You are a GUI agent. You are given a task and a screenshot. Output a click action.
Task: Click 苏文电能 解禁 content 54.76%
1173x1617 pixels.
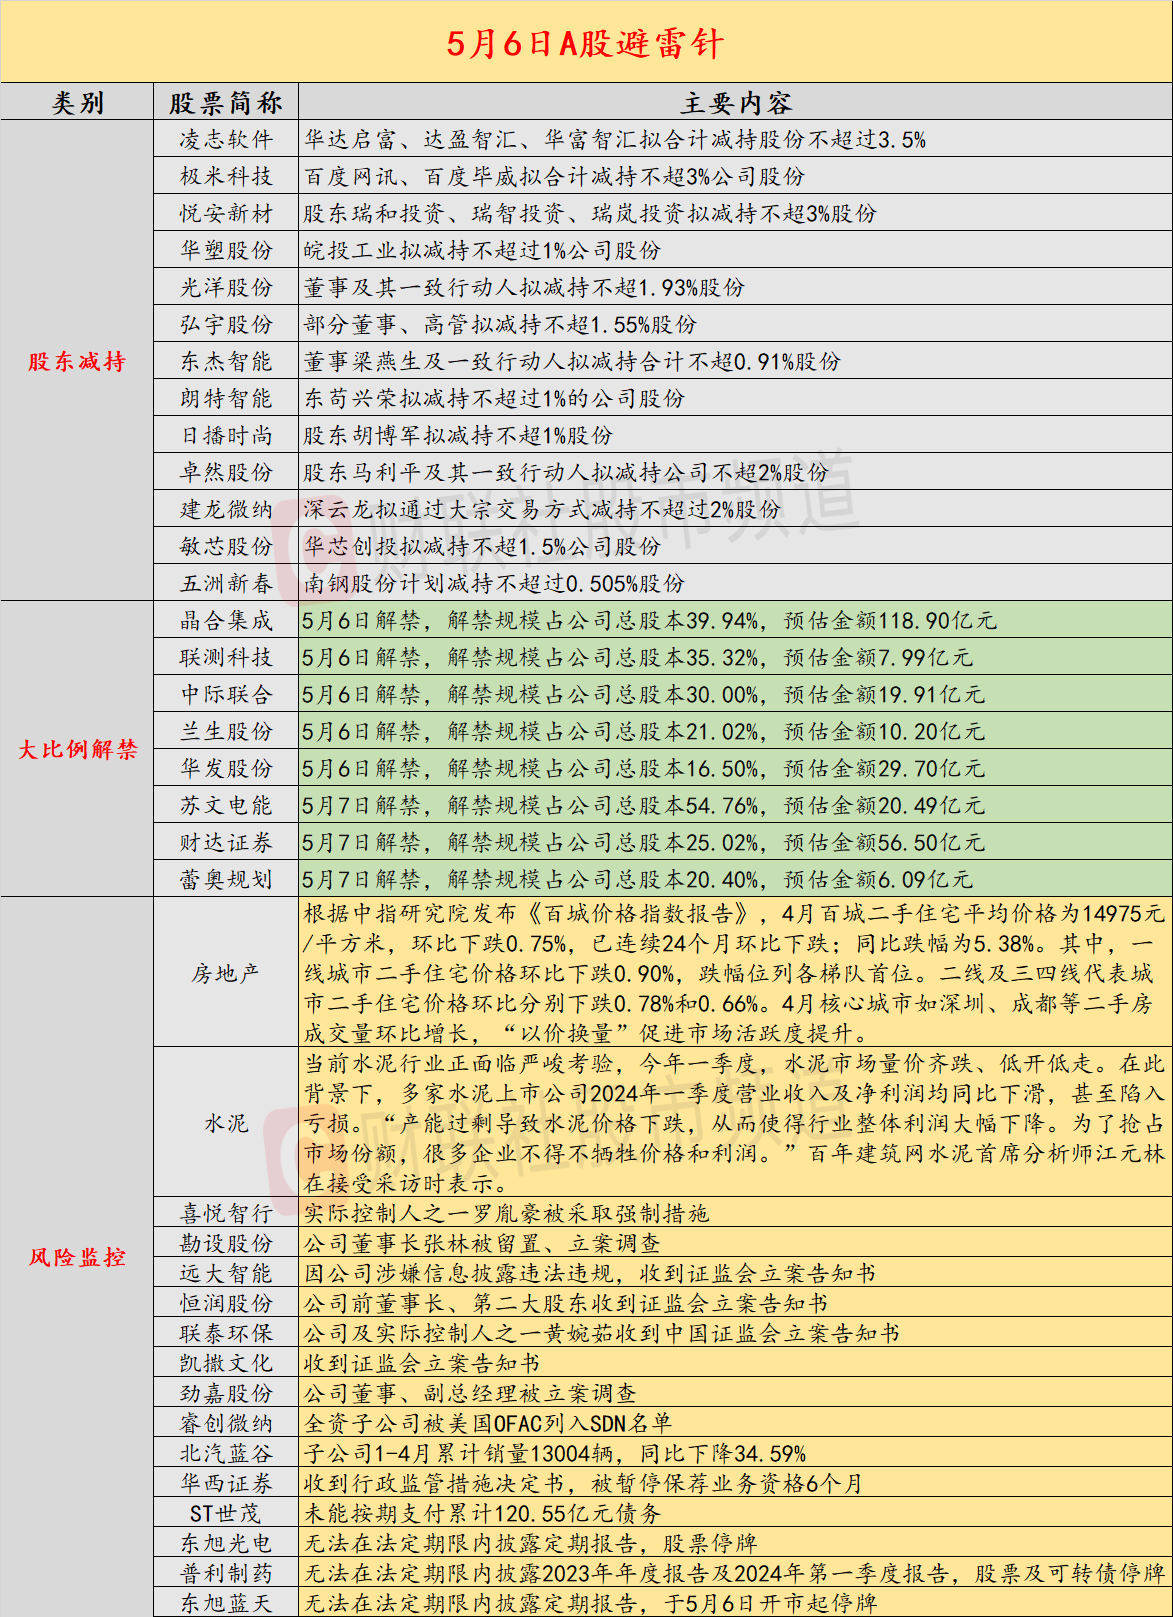click(x=644, y=806)
